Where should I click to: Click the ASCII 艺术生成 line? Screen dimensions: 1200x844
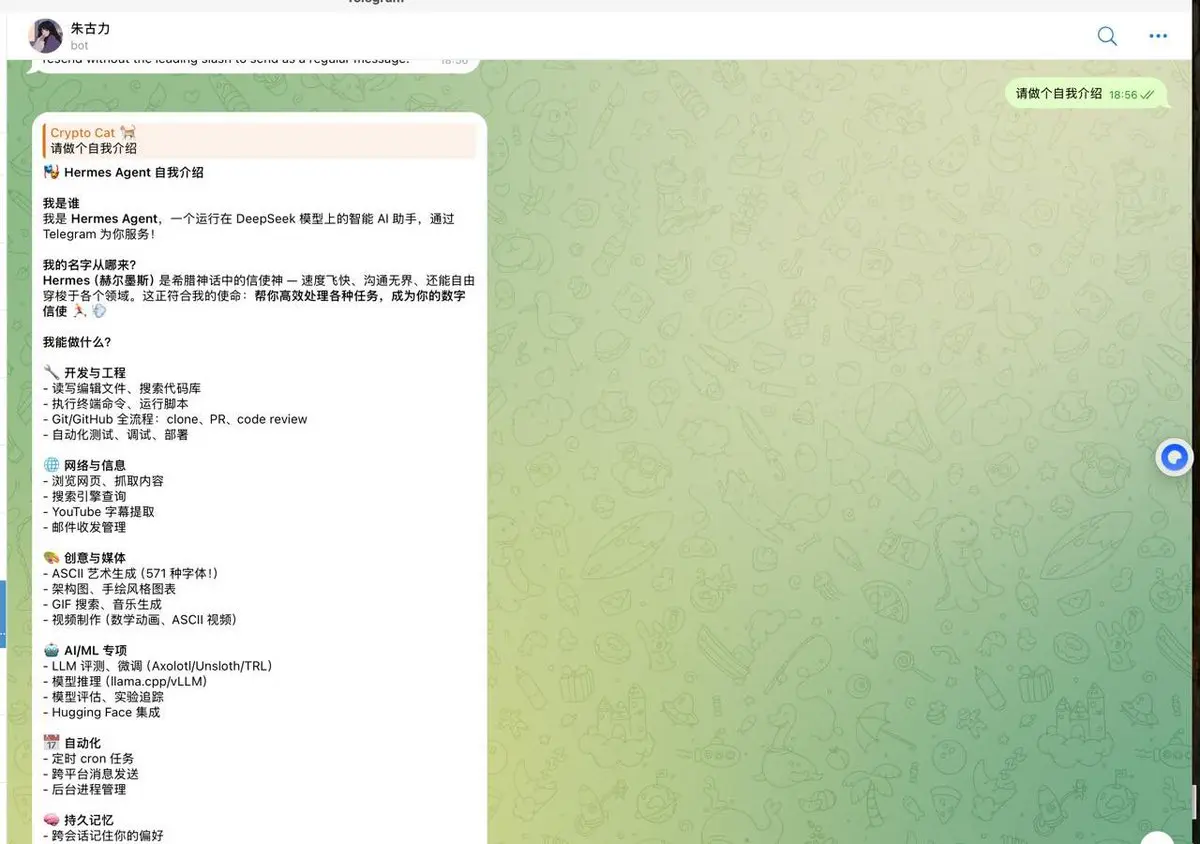coord(130,573)
